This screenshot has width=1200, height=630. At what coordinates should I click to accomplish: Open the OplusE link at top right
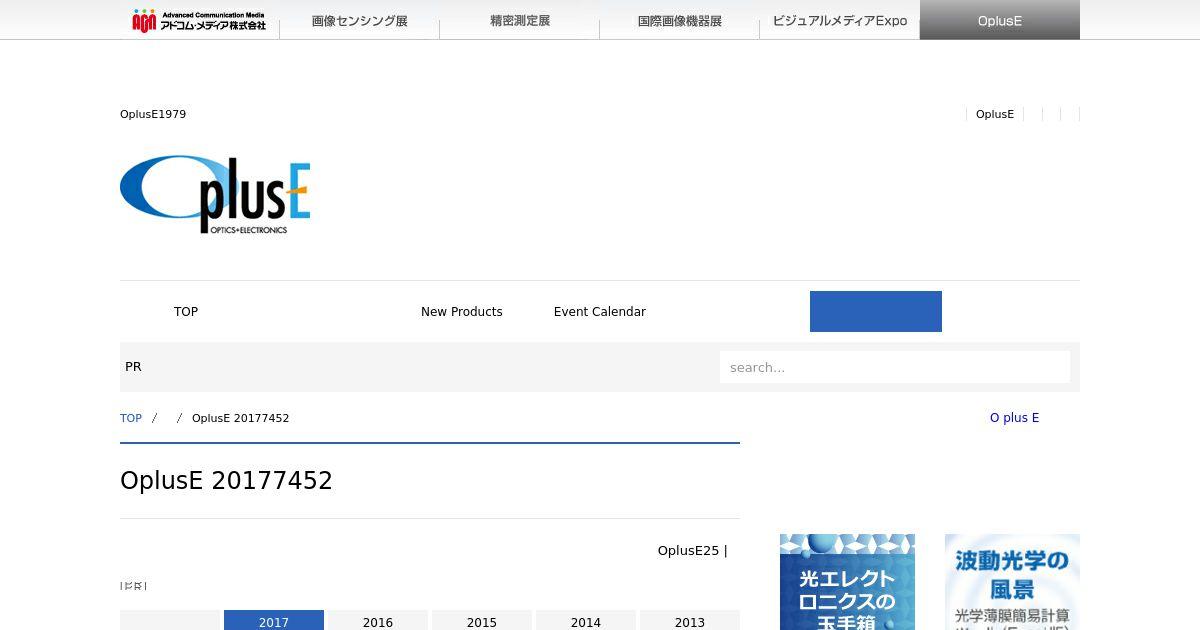coord(995,114)
